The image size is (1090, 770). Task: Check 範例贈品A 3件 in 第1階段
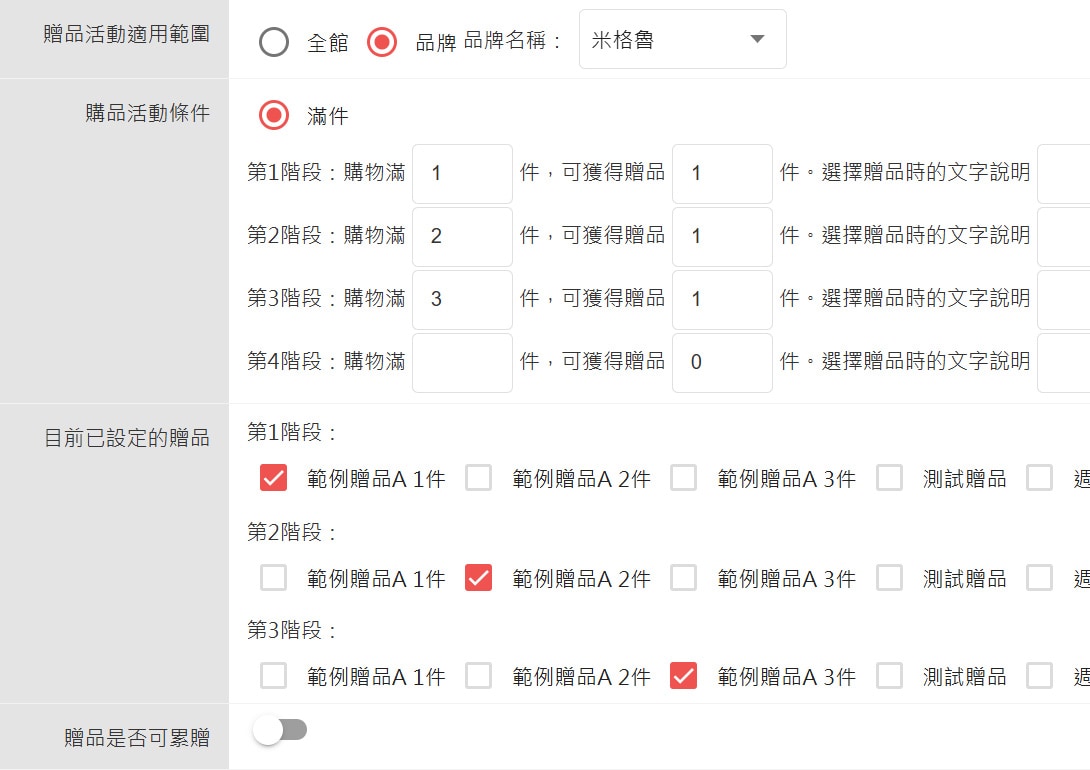coord(684,478)
